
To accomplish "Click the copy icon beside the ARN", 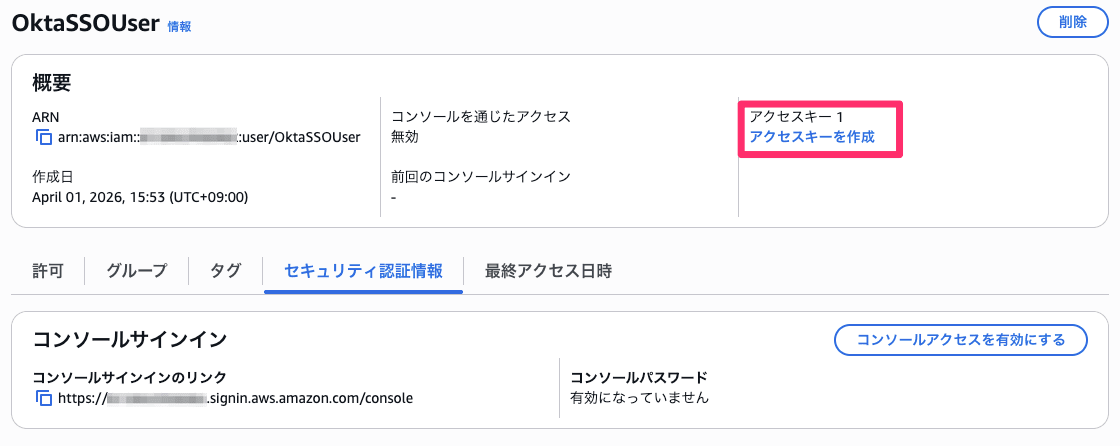I will click(43, 137).
